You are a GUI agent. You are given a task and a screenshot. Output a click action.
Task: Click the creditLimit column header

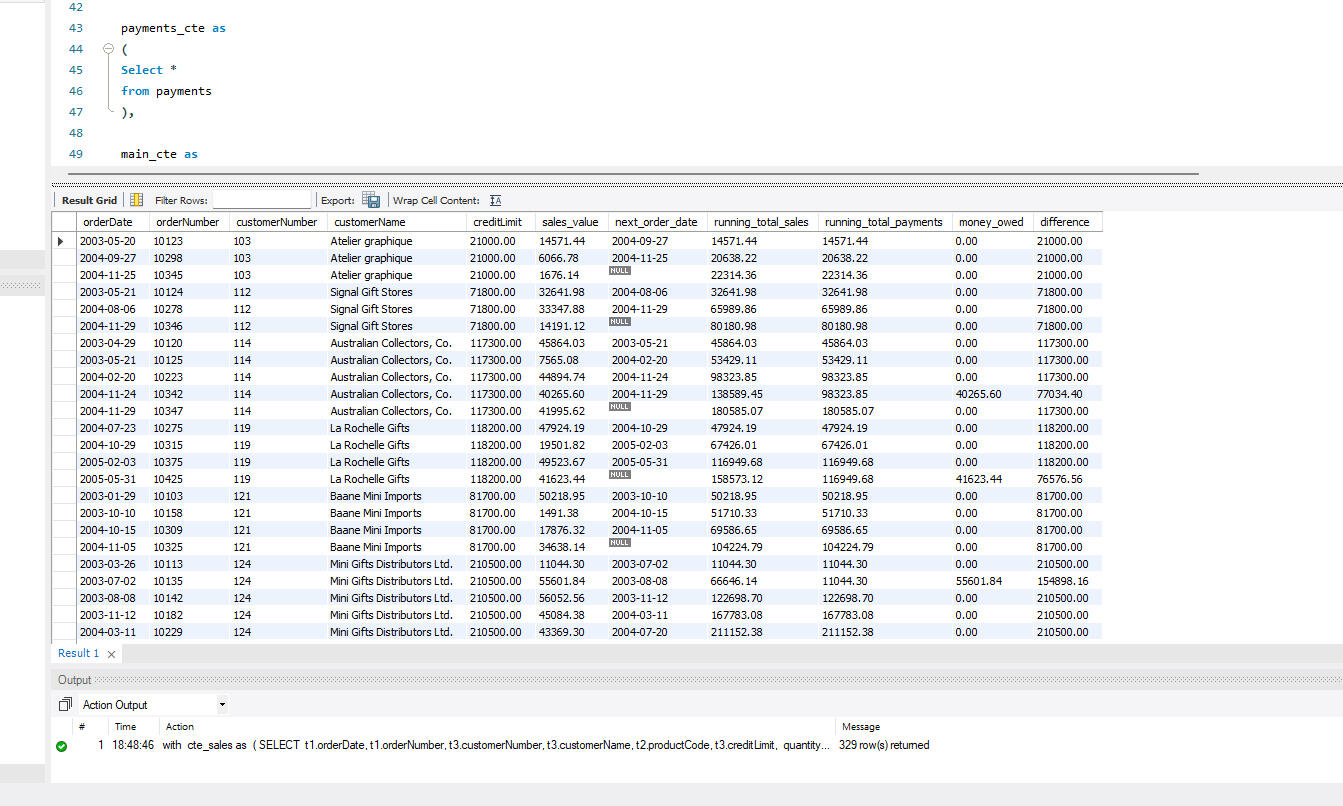pyautogui.click(x=500, y=222)
